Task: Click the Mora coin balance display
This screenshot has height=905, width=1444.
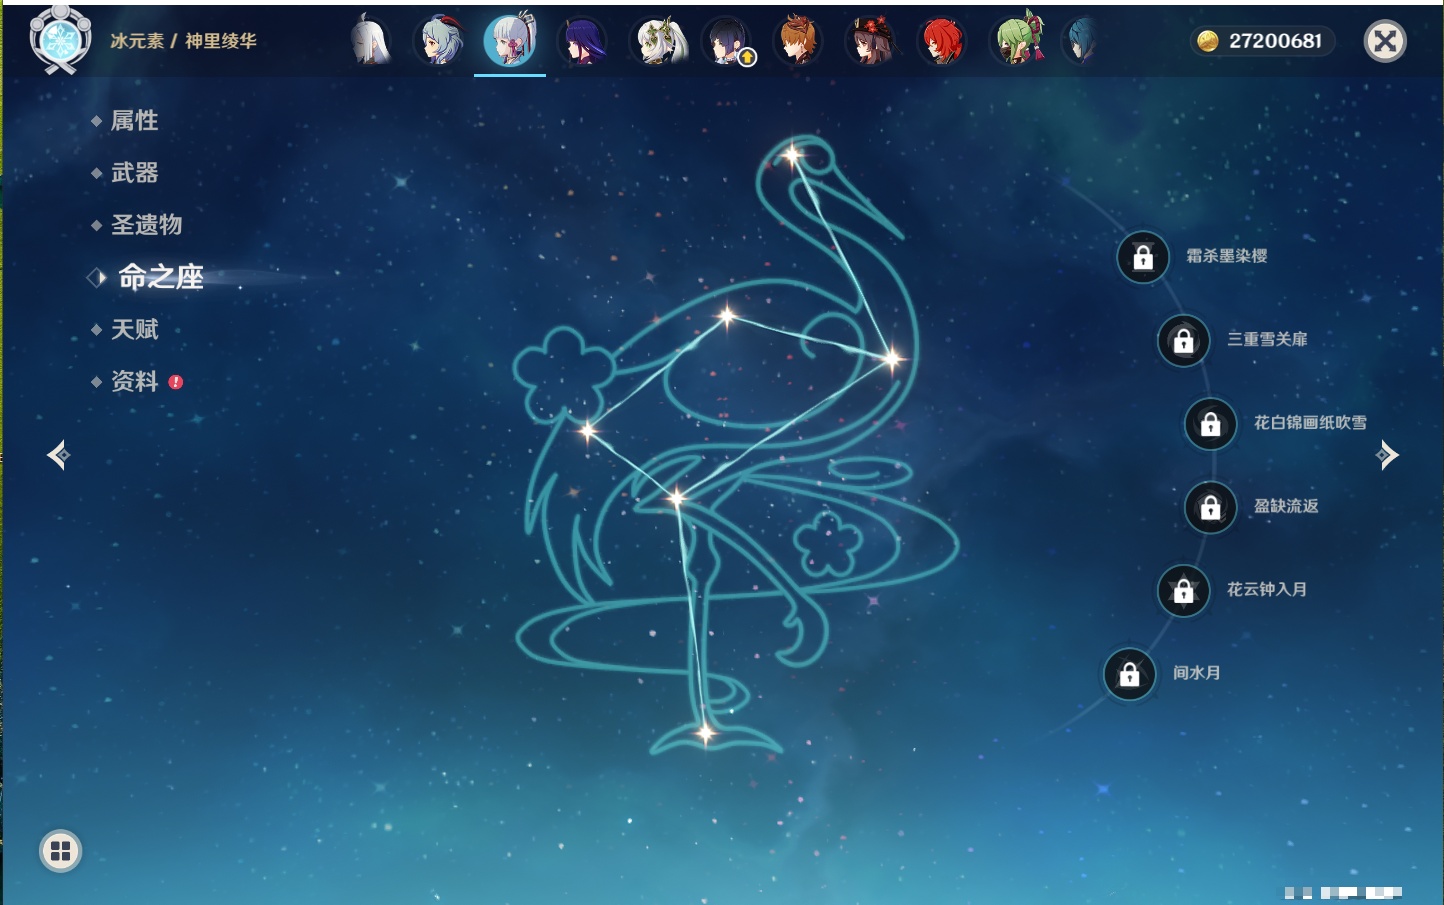Action: [1263, 41]
